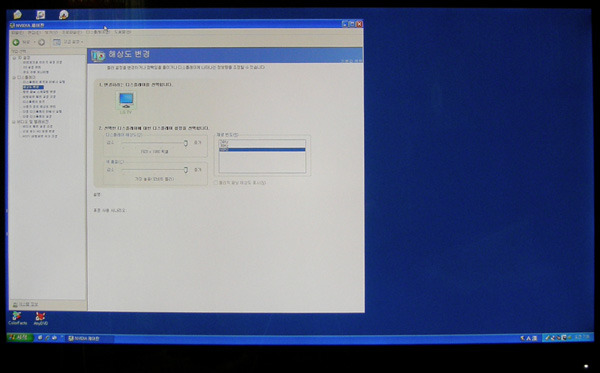Click the grey Forward arrow in the toolbar
This screenshot has width=600, height=373.
click(x=41, y=42)
